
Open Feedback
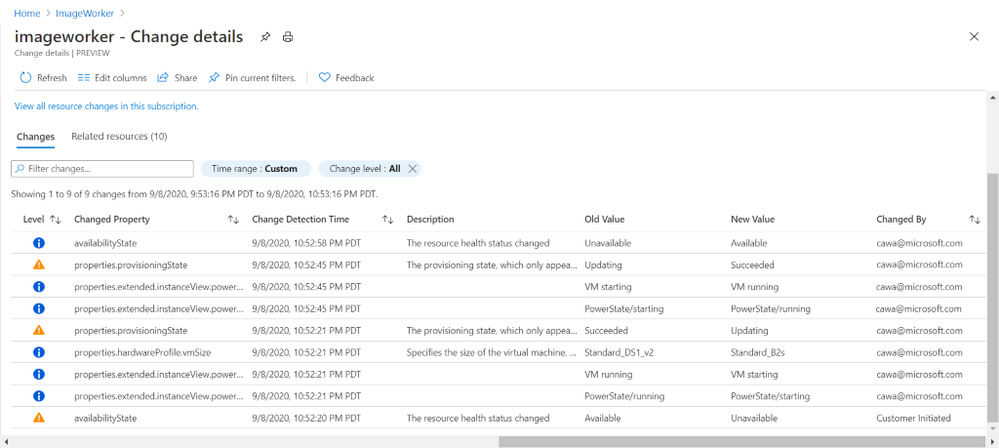[347, 78]
